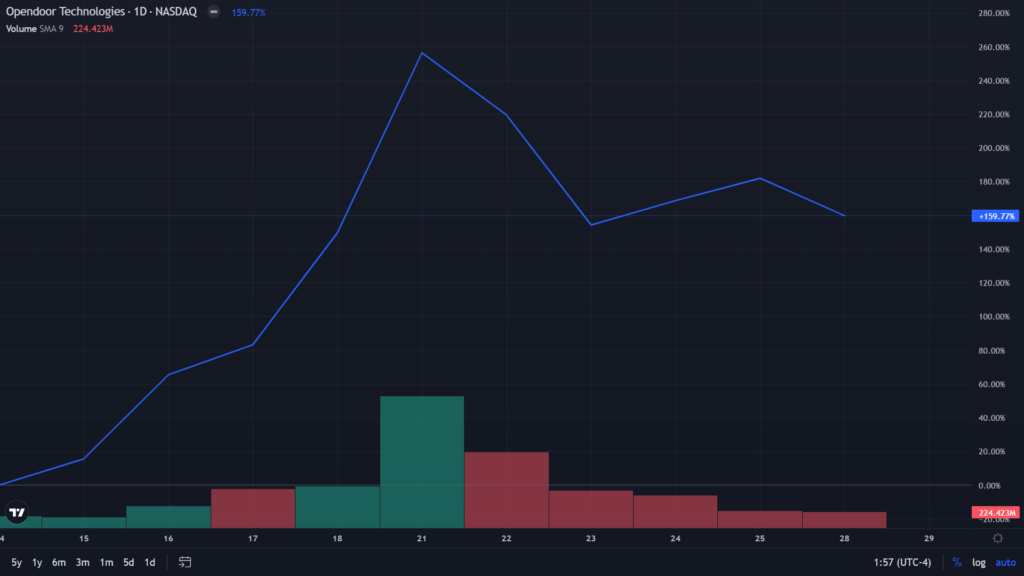The image size is (1024, 576).
Task: Select the 6m time range
Action: 59,562
